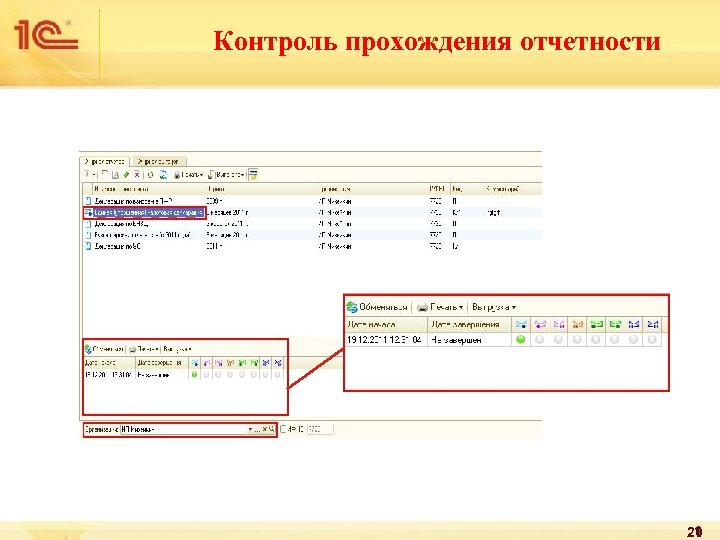720x540 pixels.
Task: Toggle the ИФНС filter checkbox
Action: (283, 429)
